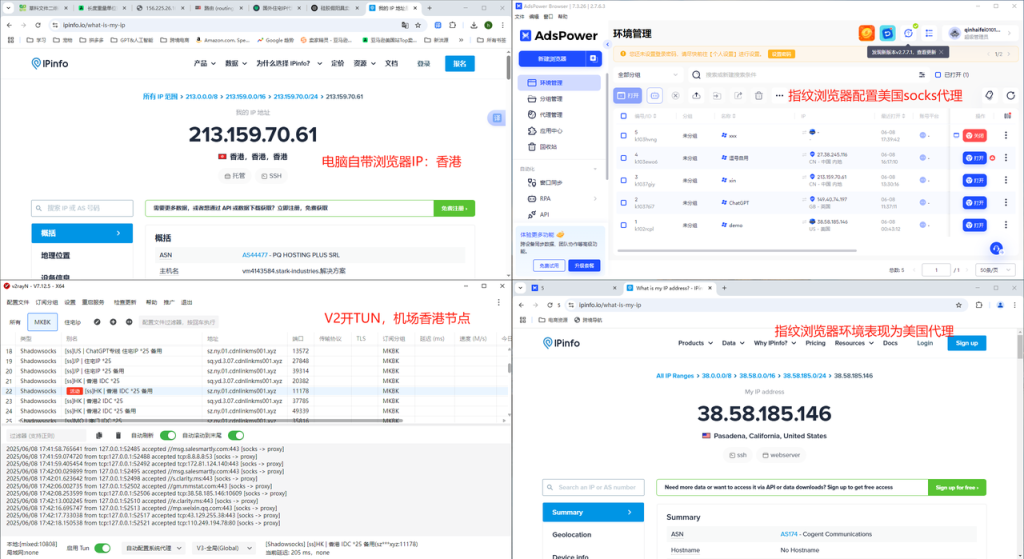Click the blue open button on demo profile

974,225
